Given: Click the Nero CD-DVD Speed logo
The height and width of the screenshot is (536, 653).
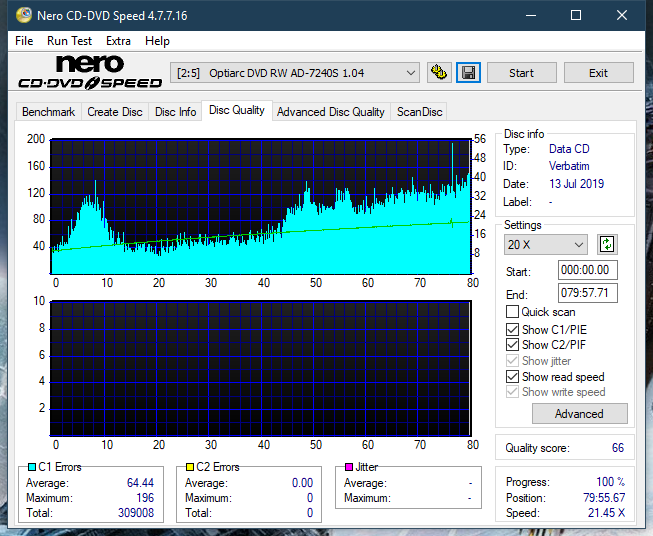Looking at the screenshot, I should click(90, 72).
